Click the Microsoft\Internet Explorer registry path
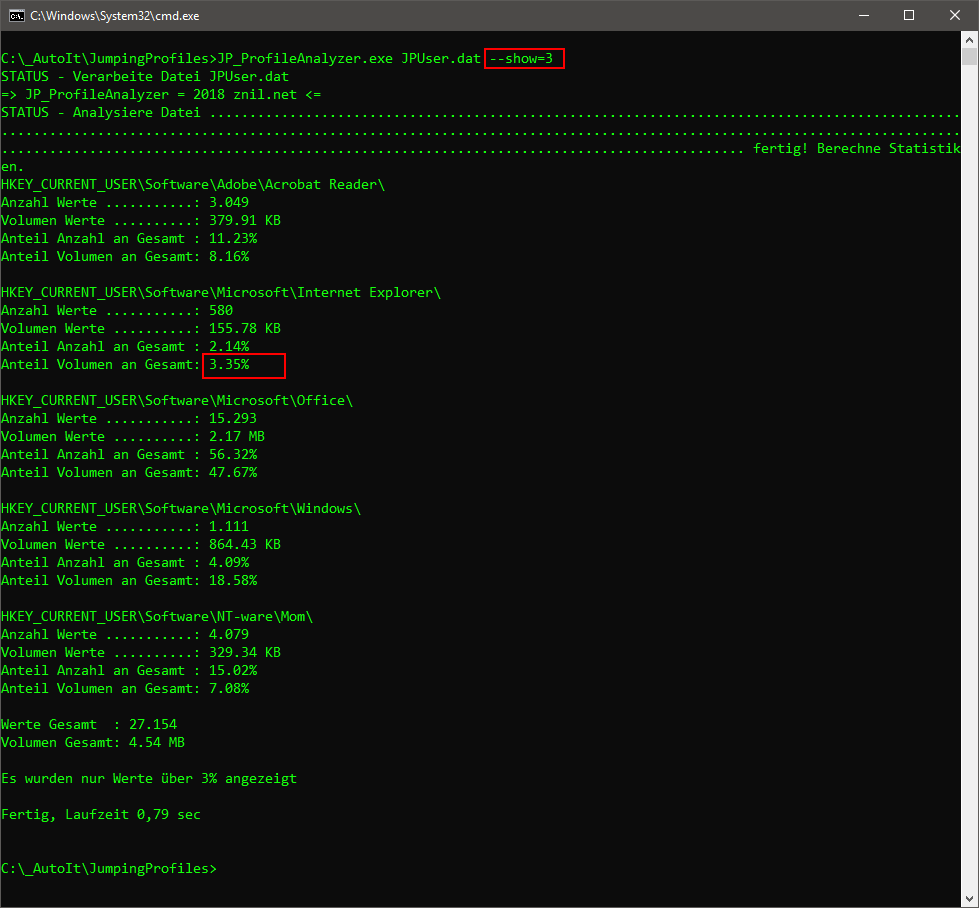This screenshot has height=908, width=979. (220, 293)
